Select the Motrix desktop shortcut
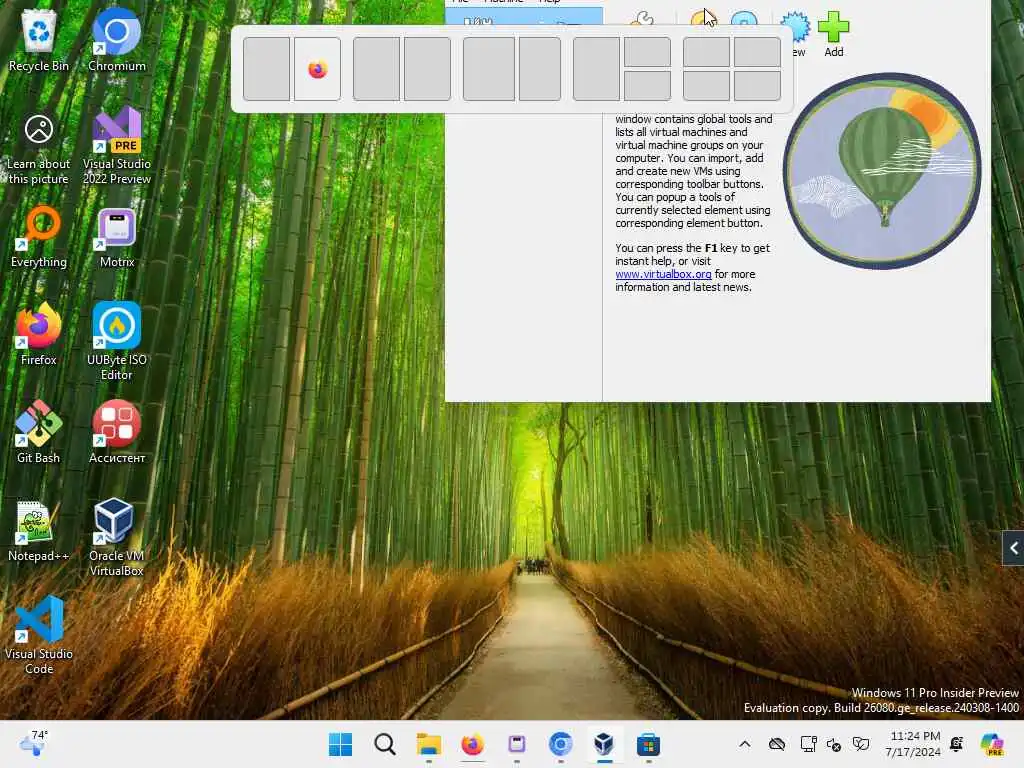This screenshot has height=768, width=1024. point(117,238)
